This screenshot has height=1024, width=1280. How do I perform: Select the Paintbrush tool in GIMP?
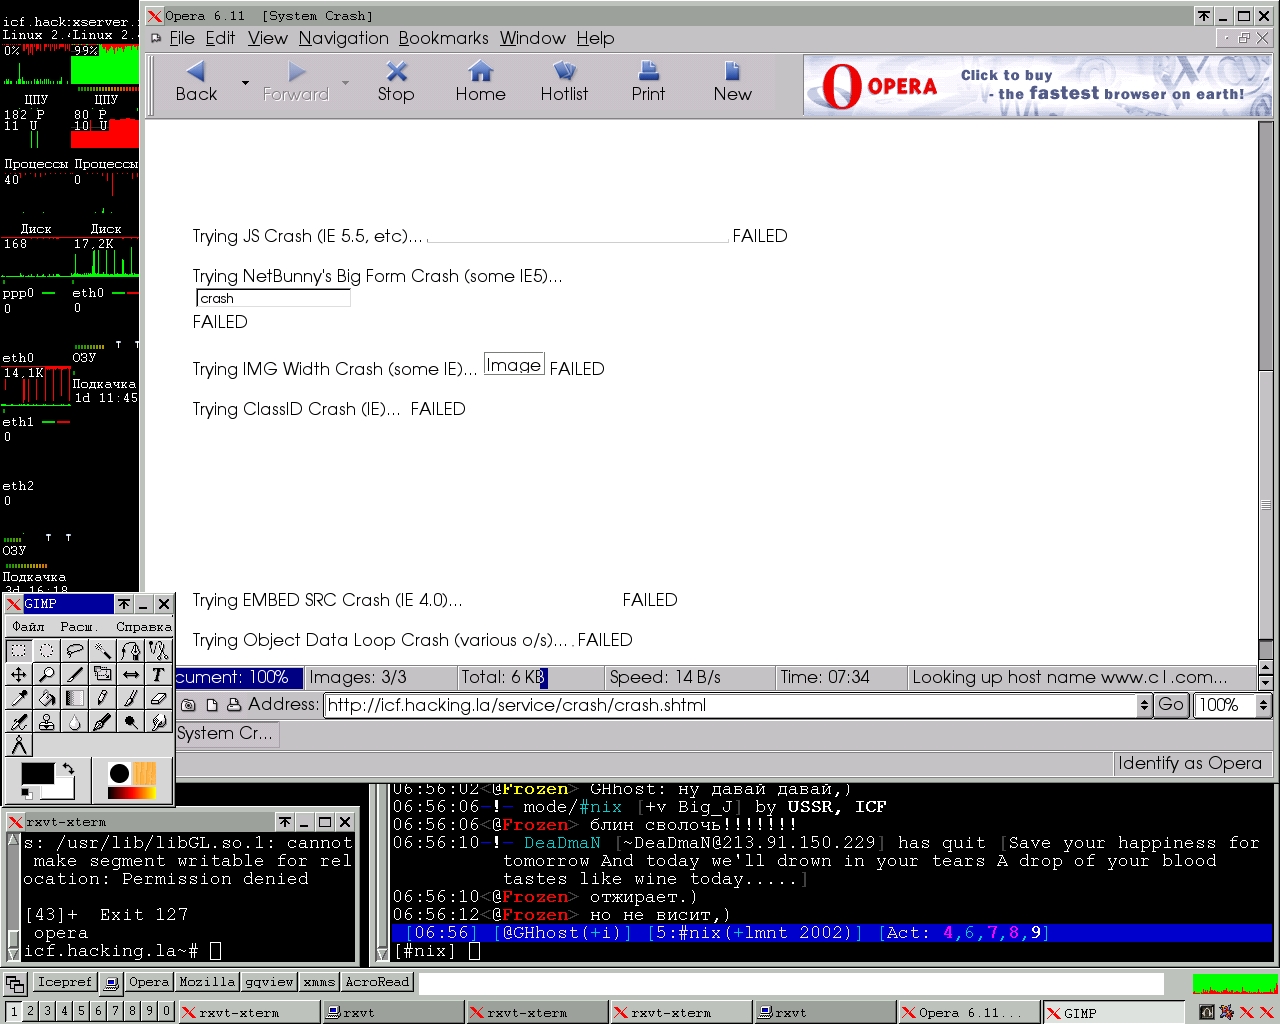[130, 698]
